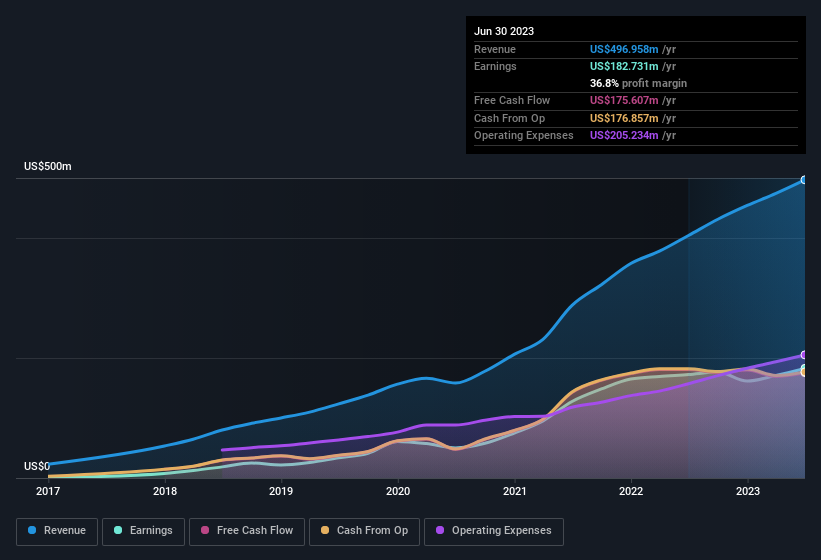Toggle the Free Cash Flow legend button

tap(247, 531)
